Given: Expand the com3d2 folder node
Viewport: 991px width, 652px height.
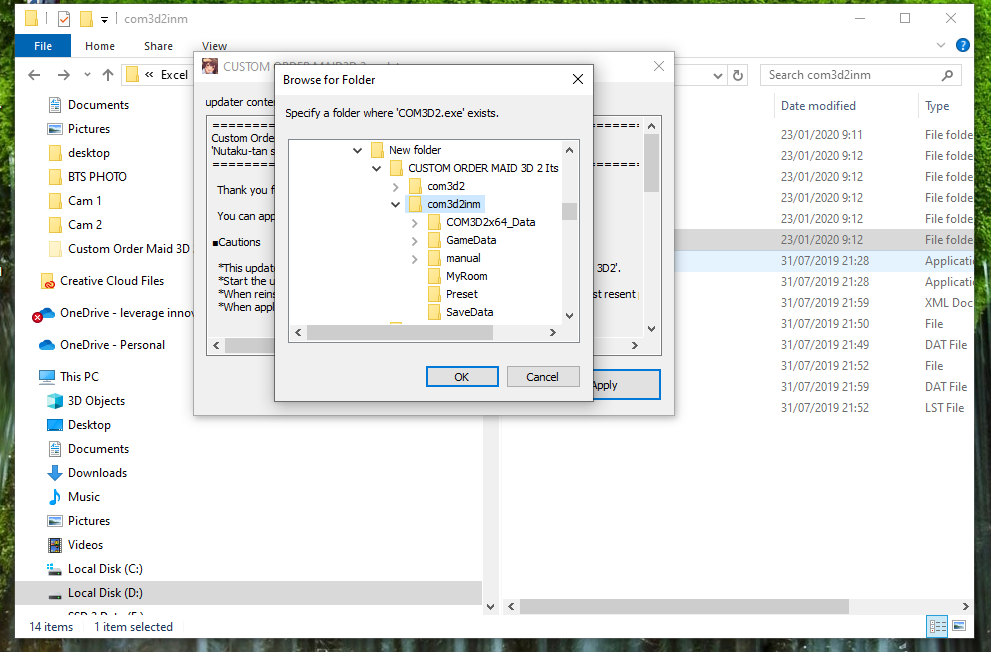Looking at the screenshot, I should [396, 186].
